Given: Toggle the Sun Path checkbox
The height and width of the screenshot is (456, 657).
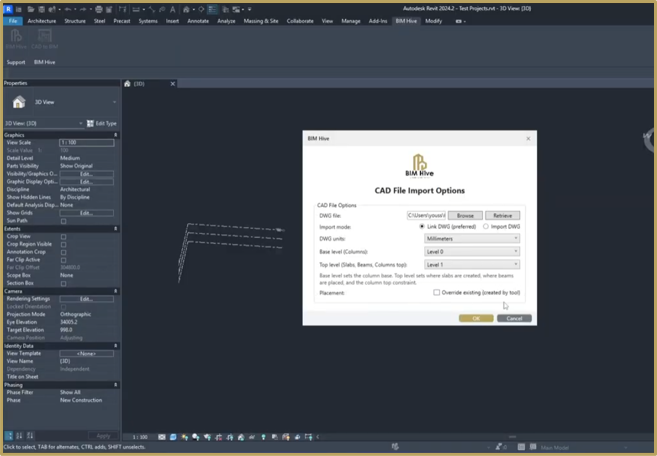Looking at the screenshot, I should pos(64,221).
